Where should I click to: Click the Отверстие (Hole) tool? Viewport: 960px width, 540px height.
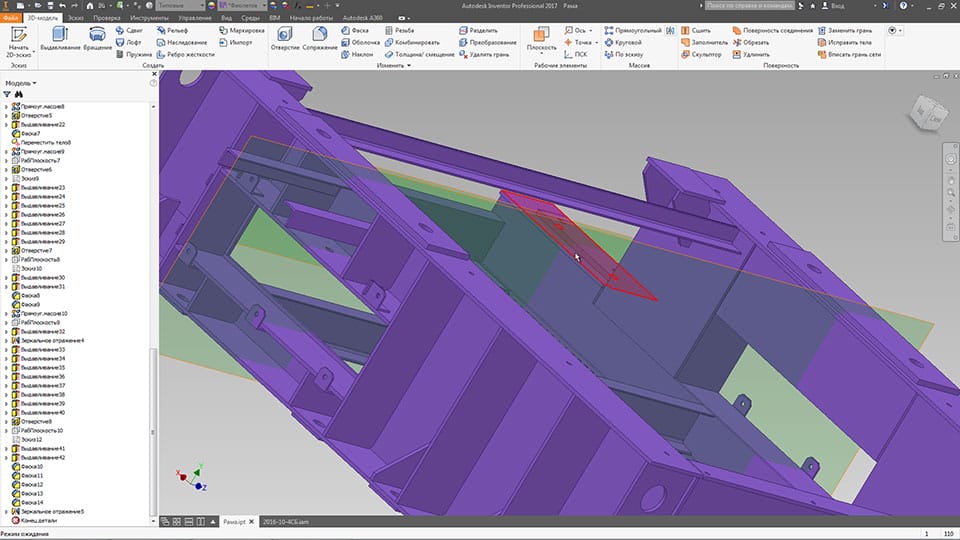pyautogui.click(x=285, y=38)
